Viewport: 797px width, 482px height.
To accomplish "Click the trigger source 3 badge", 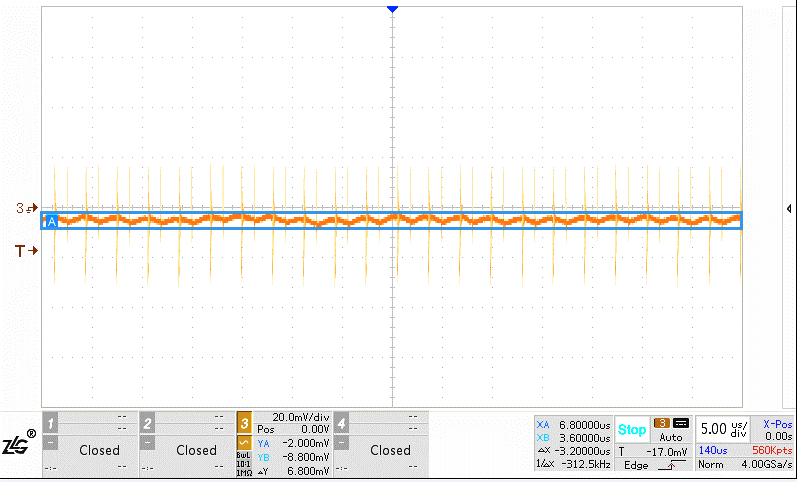I will click(x=662, y=423).
